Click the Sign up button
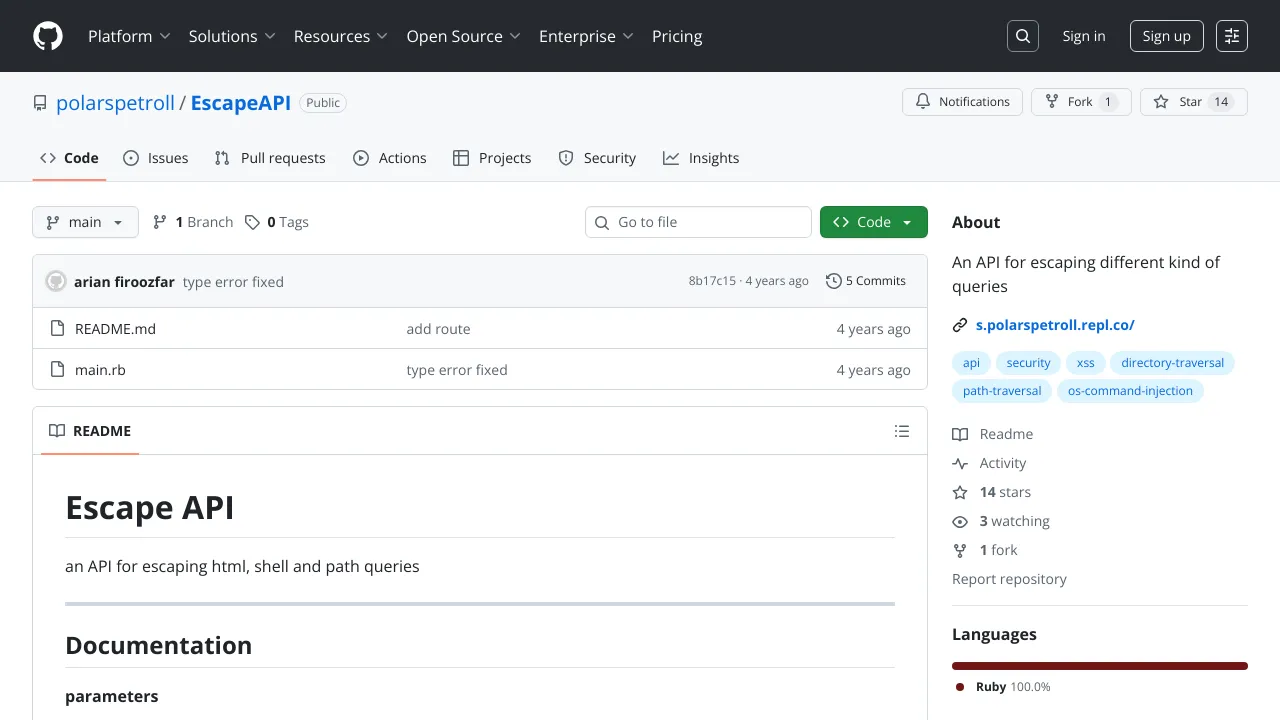 1167,36
